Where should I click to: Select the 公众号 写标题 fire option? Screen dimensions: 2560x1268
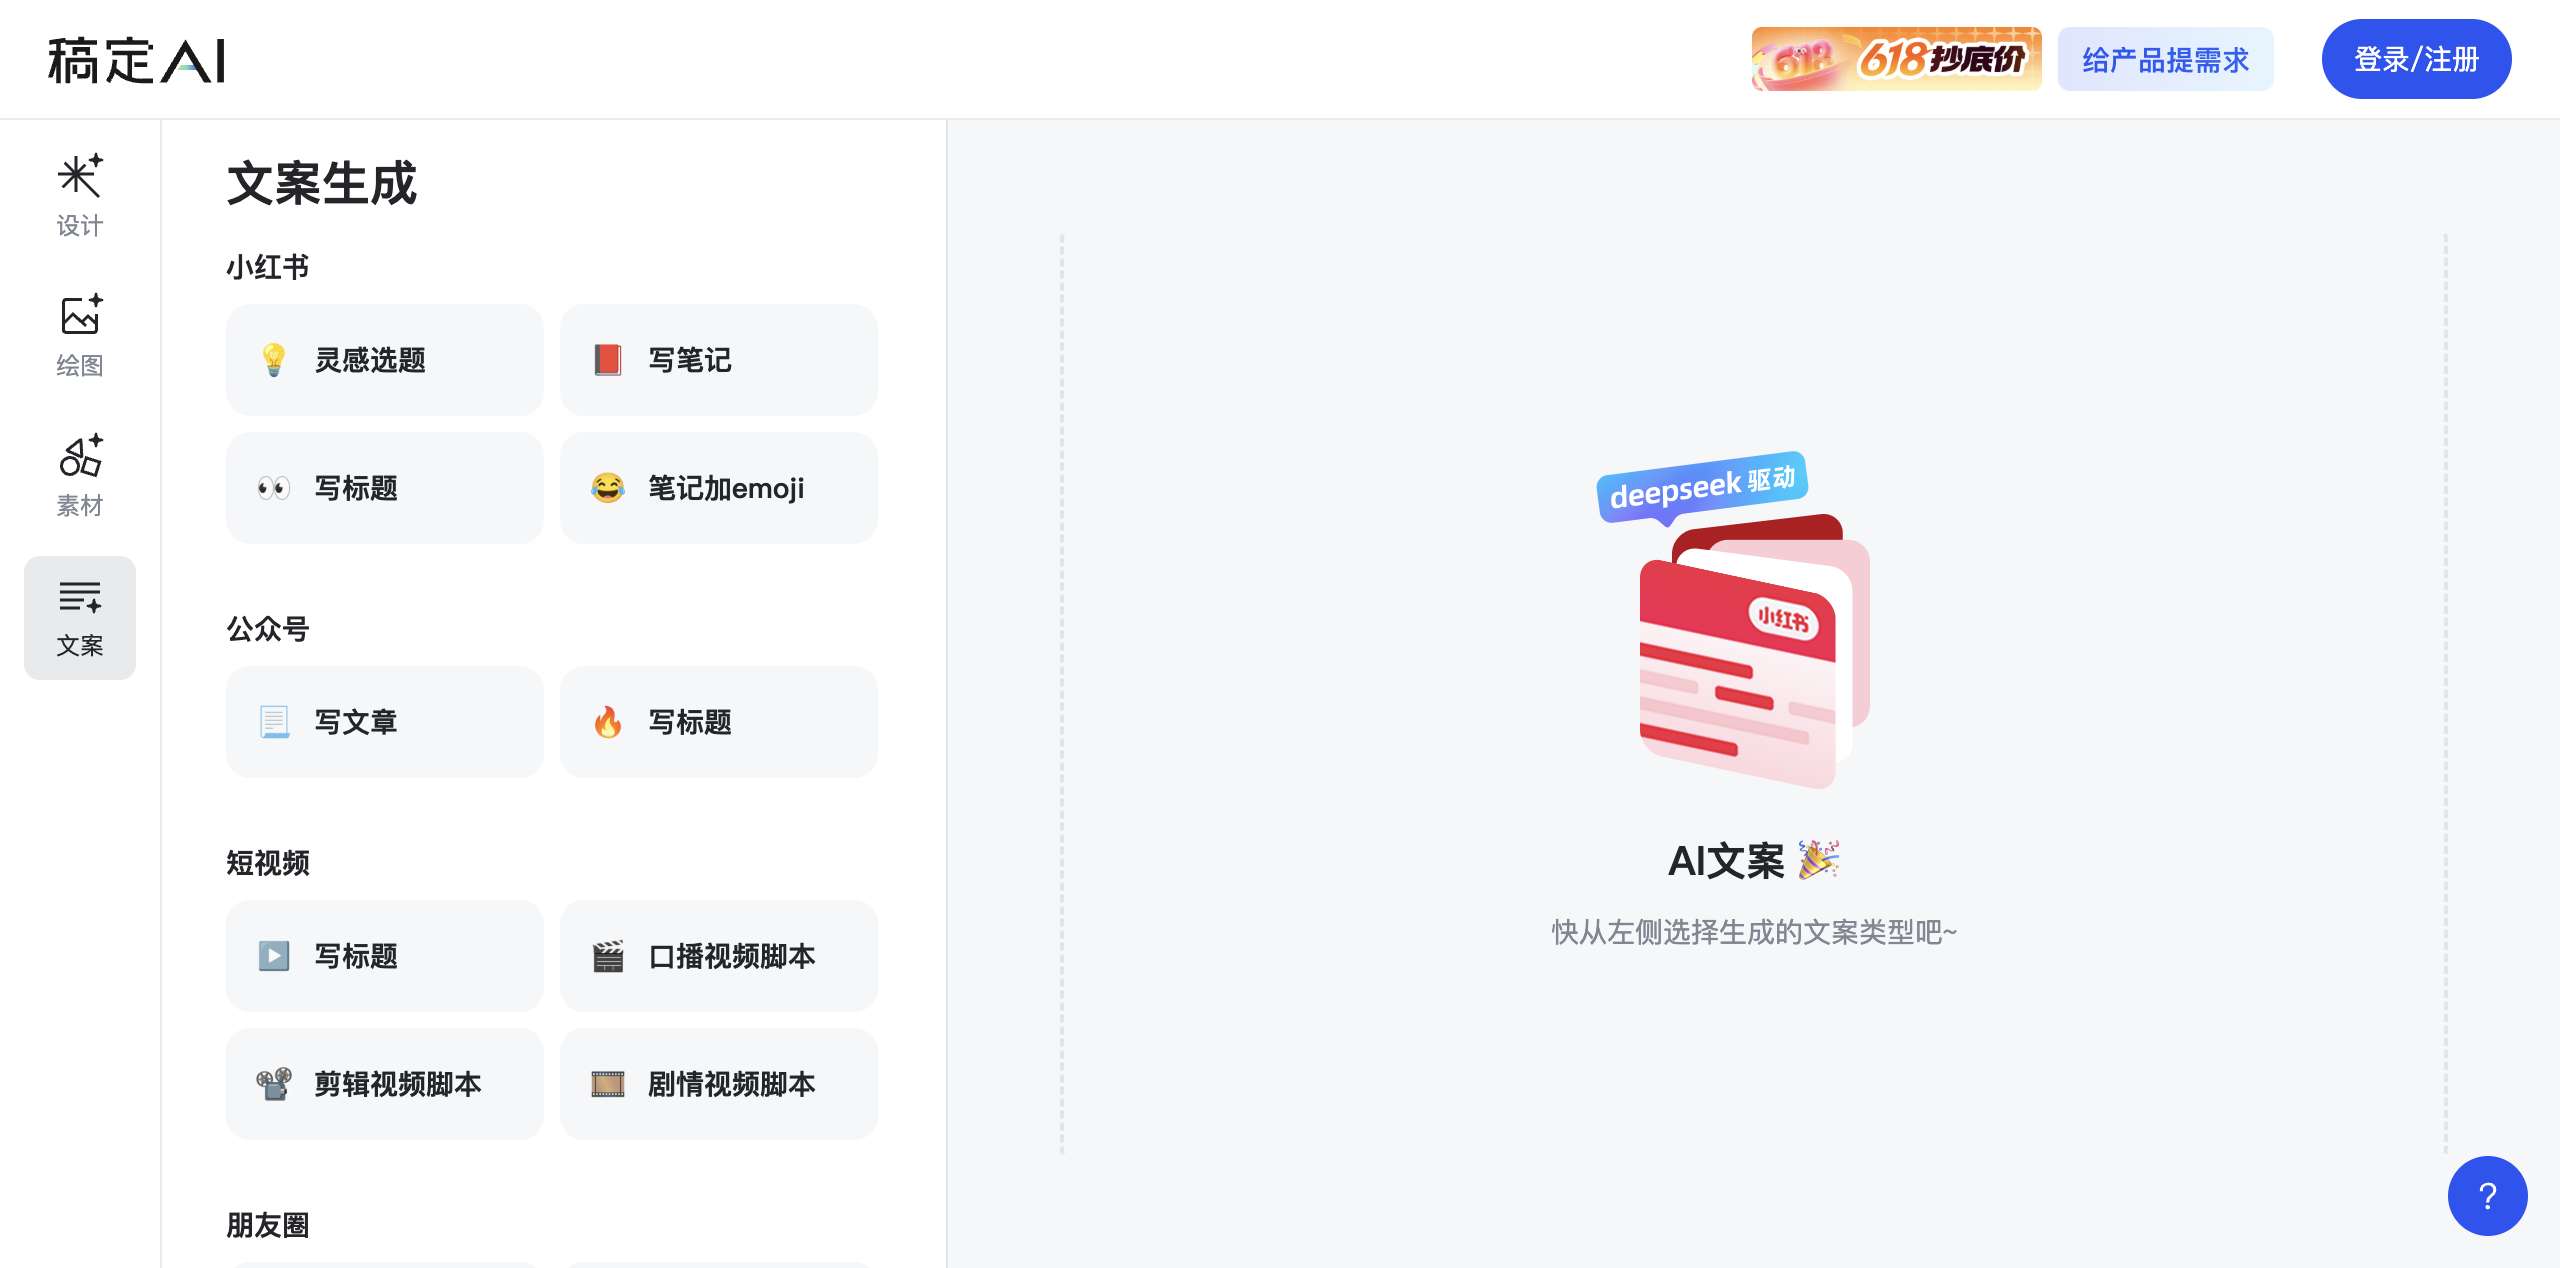coord(718,722)
